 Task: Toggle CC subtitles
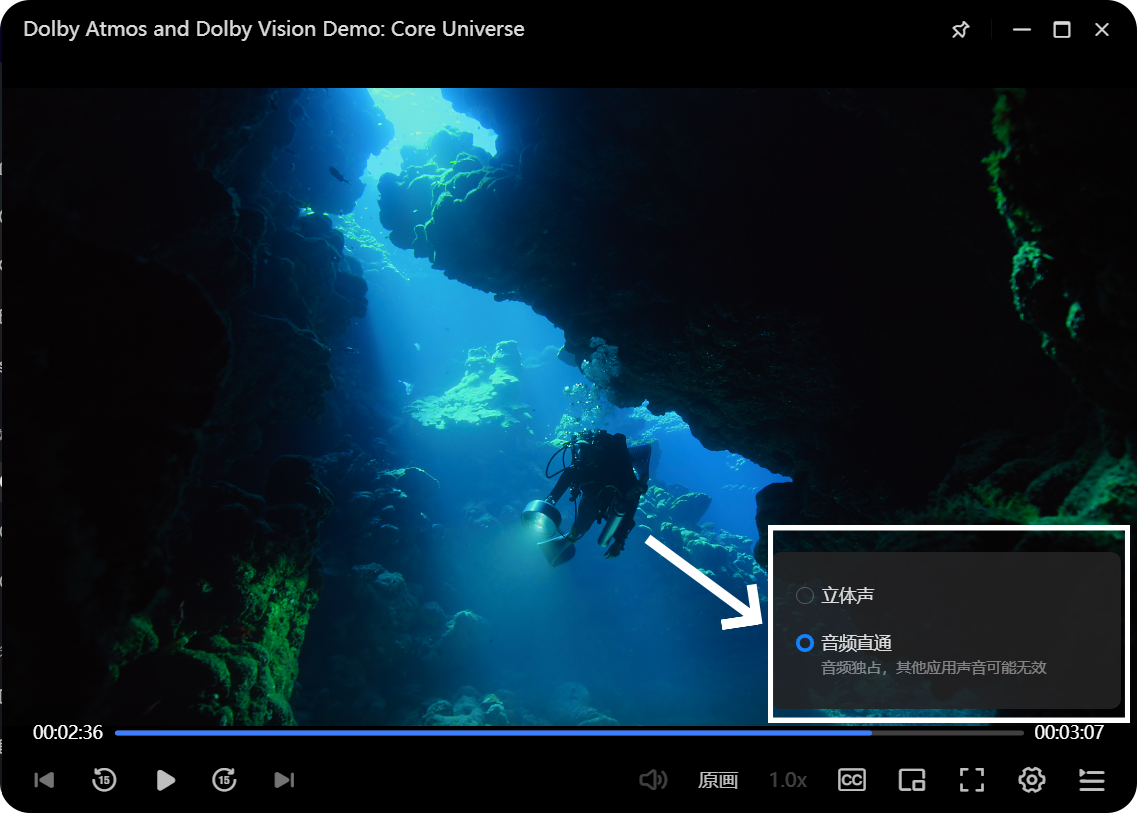tap(851, 780)
